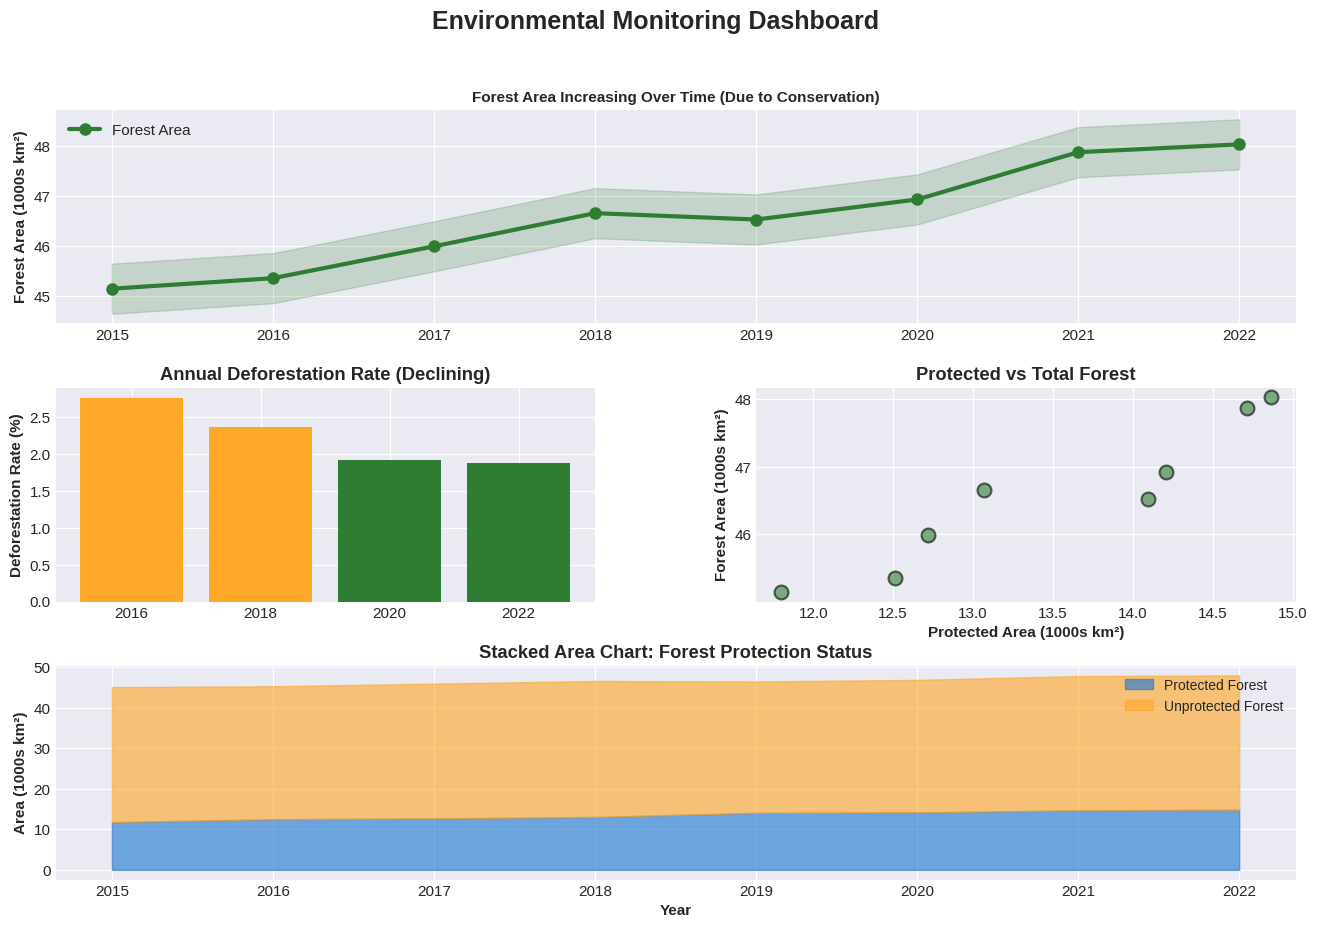Click the Environmental Monitoring Dashboard title

click(x=655, y=21)
